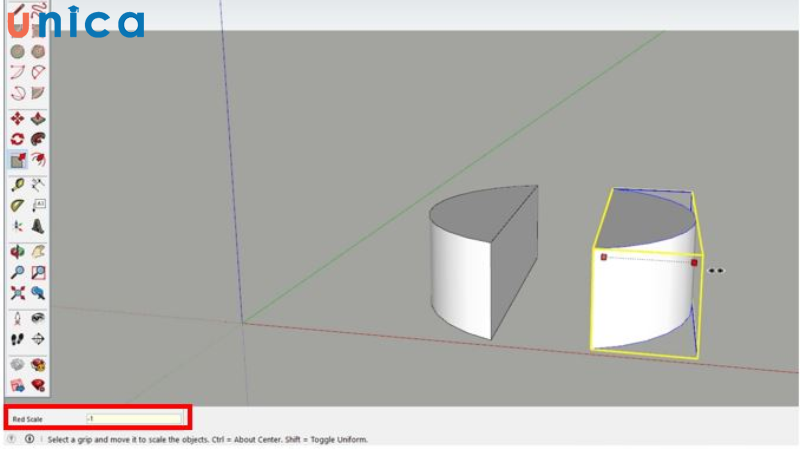The width and height of the screenshot is (800, 450).
Task: Select the Zoom magnifier tool
Action: [x=18, y=272]
